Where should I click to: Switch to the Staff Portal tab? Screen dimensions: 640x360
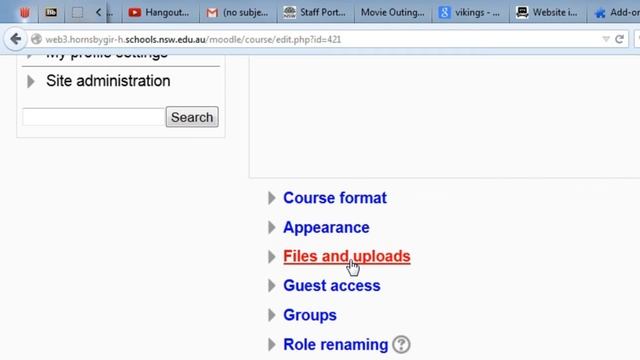click(x=315, y=12)
